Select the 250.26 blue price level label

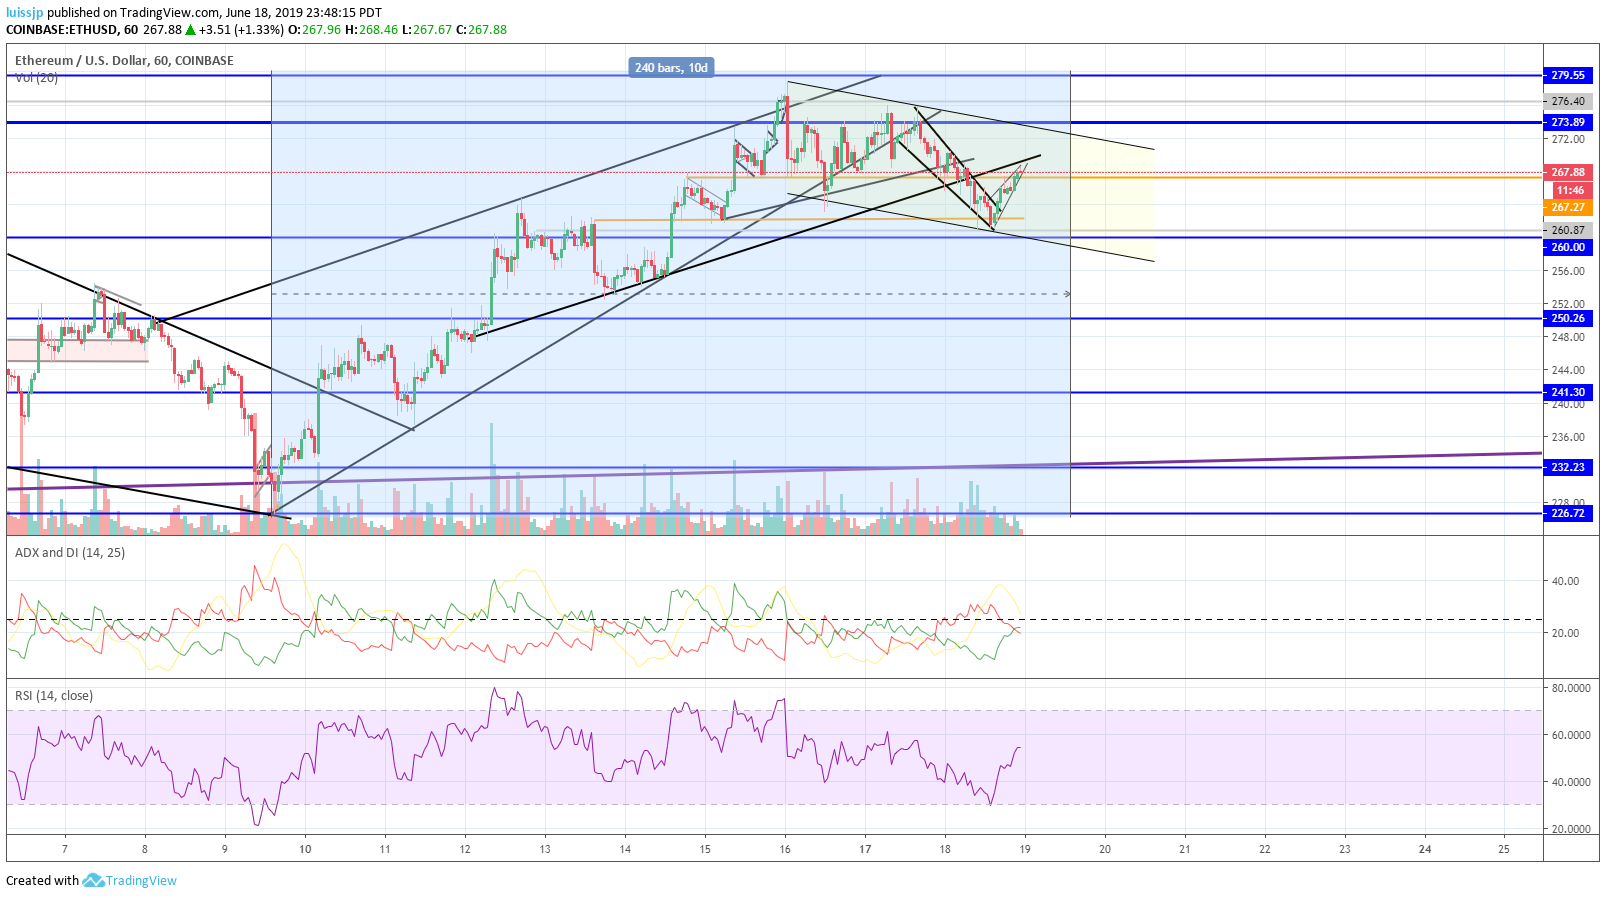click(1567, 318)
